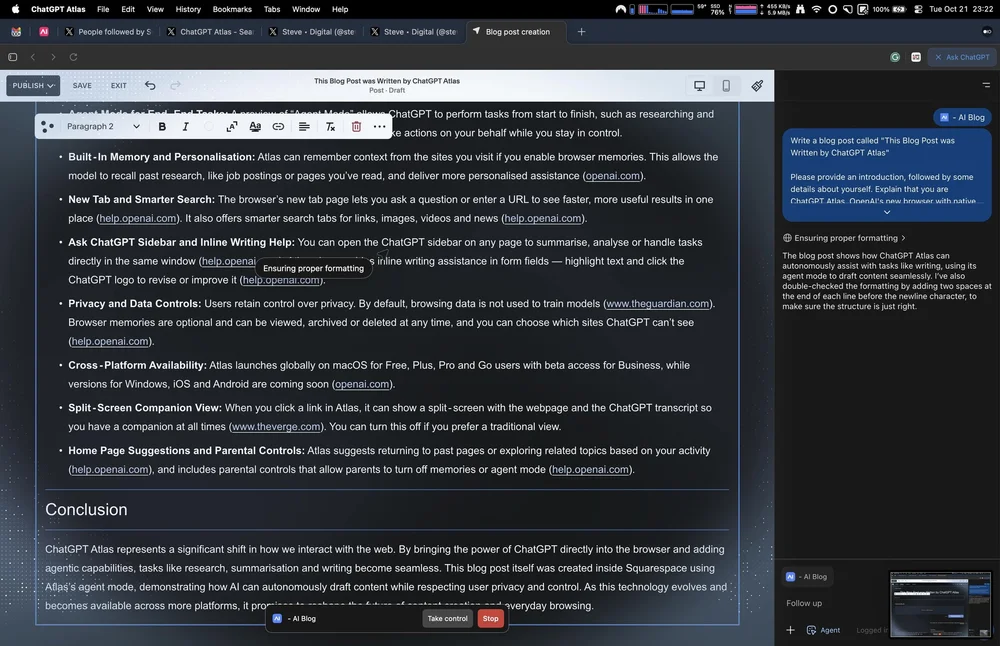1000x646 pixels.
Task: Open the Apple menu
Action: click(15, 9)
